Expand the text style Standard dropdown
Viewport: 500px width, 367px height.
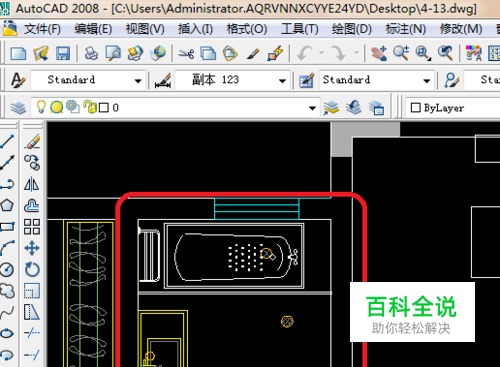pyautogui.click(x=138, y=81)
